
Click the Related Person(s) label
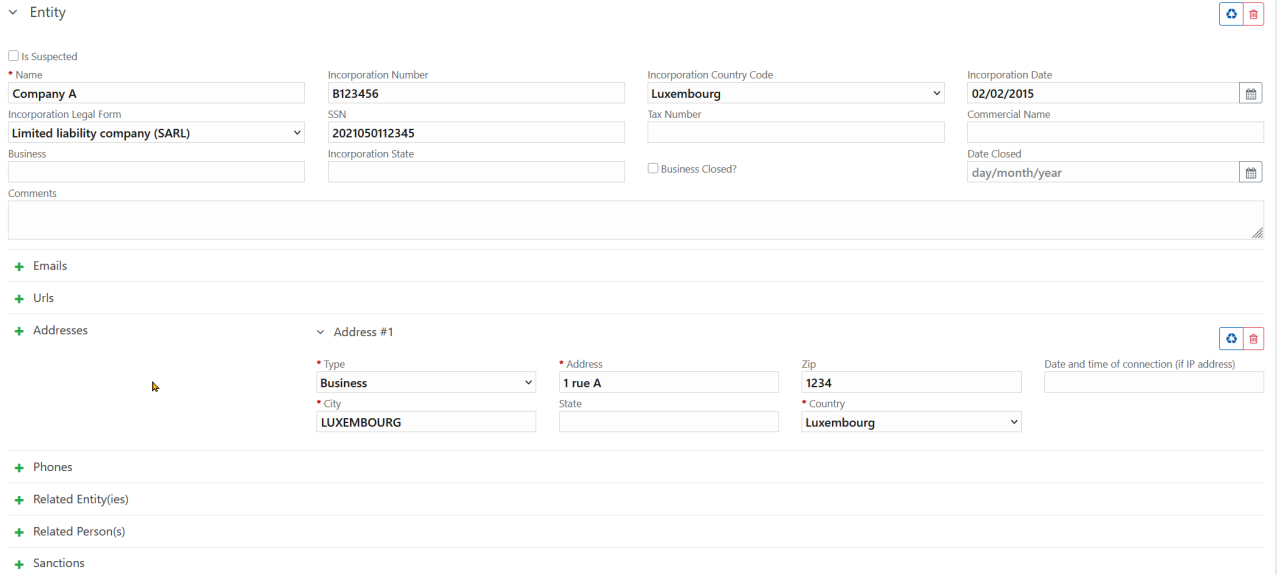(x=79, y=532)
